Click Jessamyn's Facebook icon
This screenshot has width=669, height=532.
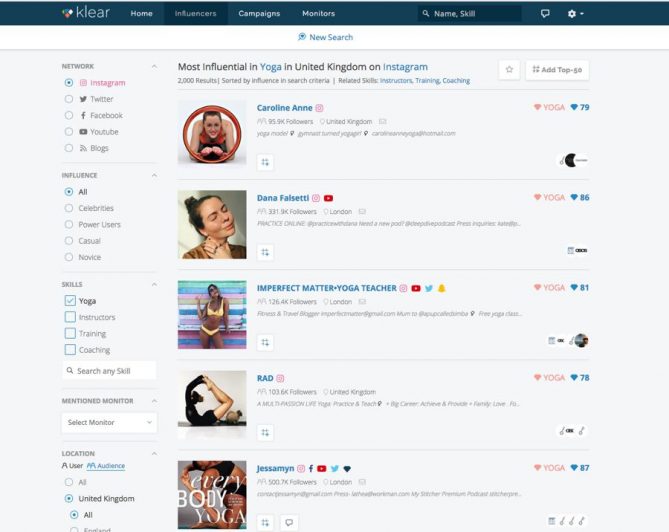click(x=311, y=468)
